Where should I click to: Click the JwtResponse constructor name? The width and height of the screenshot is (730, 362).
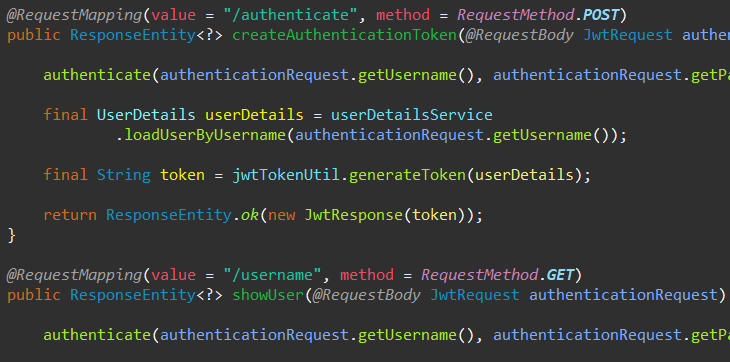click(353, 215)
